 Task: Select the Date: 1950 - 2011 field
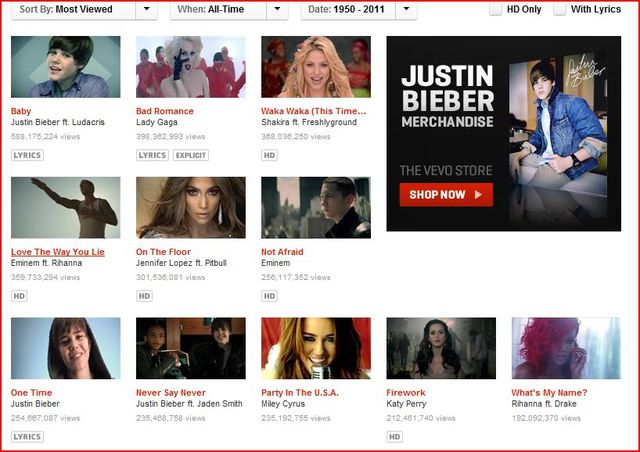click(x=359, y=9)
